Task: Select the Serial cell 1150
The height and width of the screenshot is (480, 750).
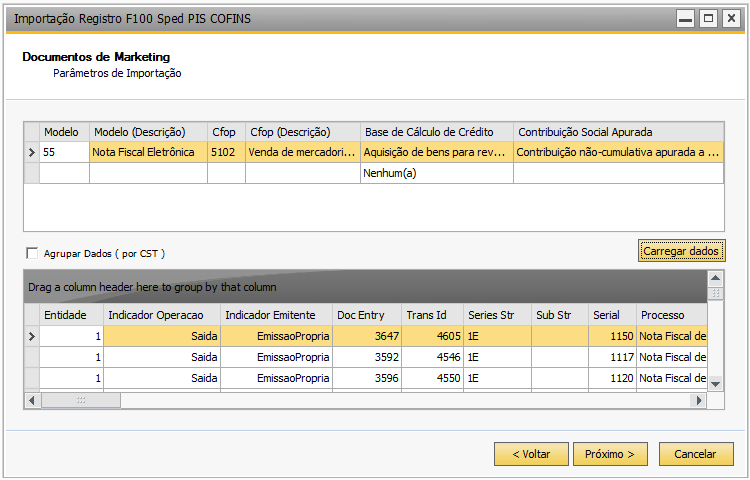Action: coord(612,336)
